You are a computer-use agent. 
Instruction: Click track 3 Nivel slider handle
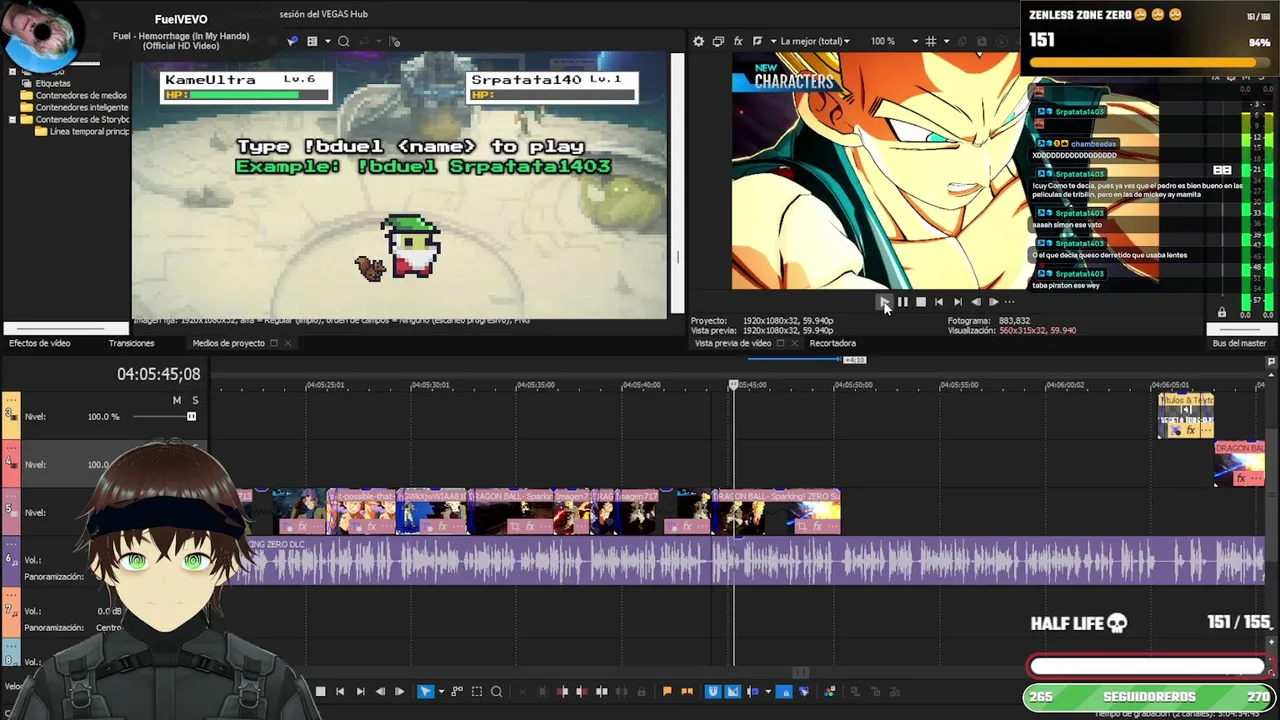tap(191, 416)
